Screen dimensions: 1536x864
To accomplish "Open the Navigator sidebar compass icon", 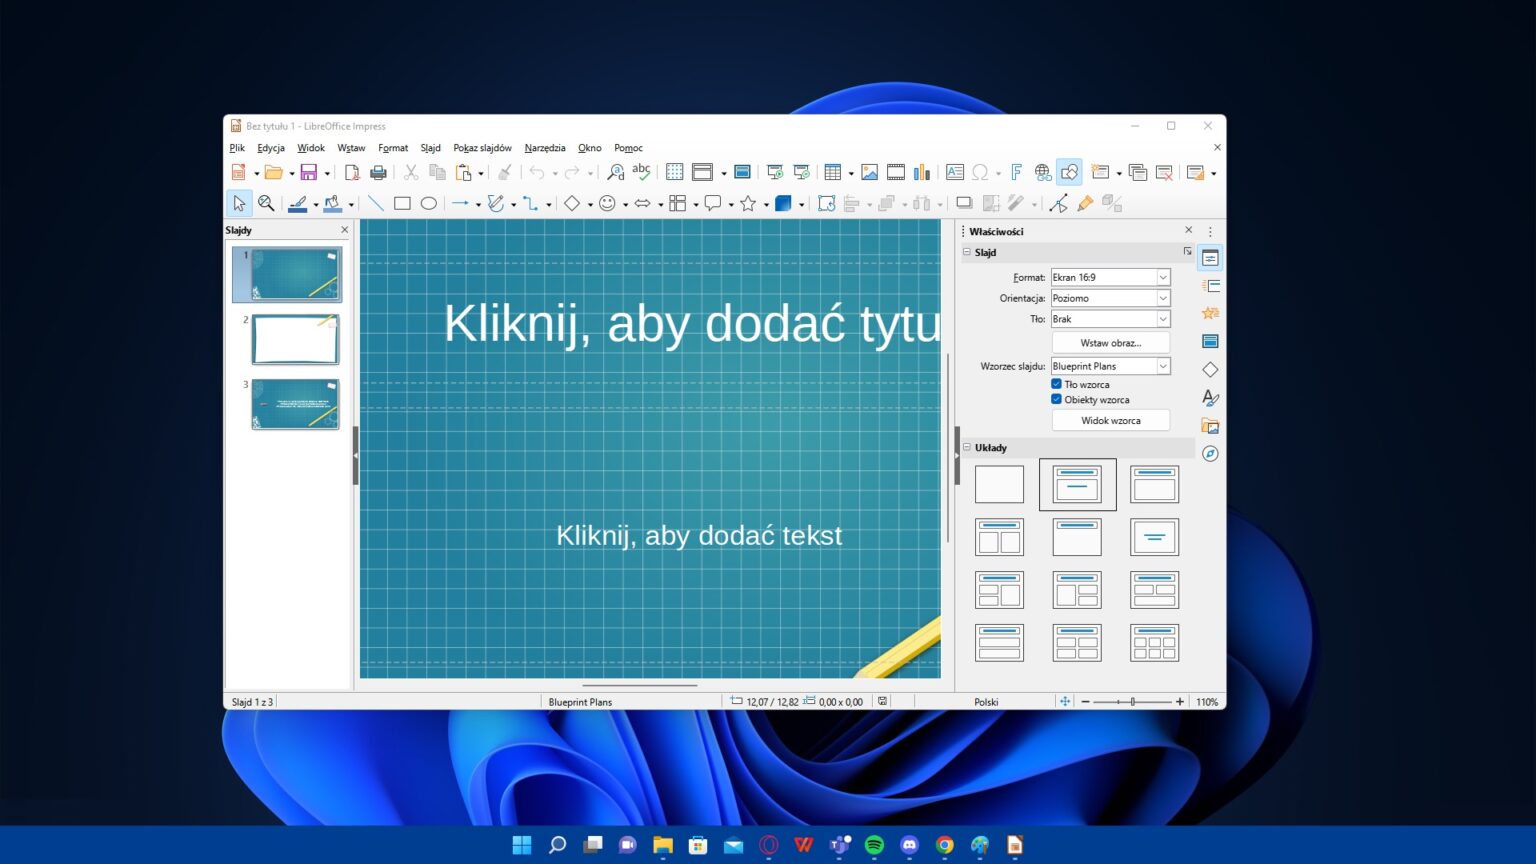I will pos(1210,454).
